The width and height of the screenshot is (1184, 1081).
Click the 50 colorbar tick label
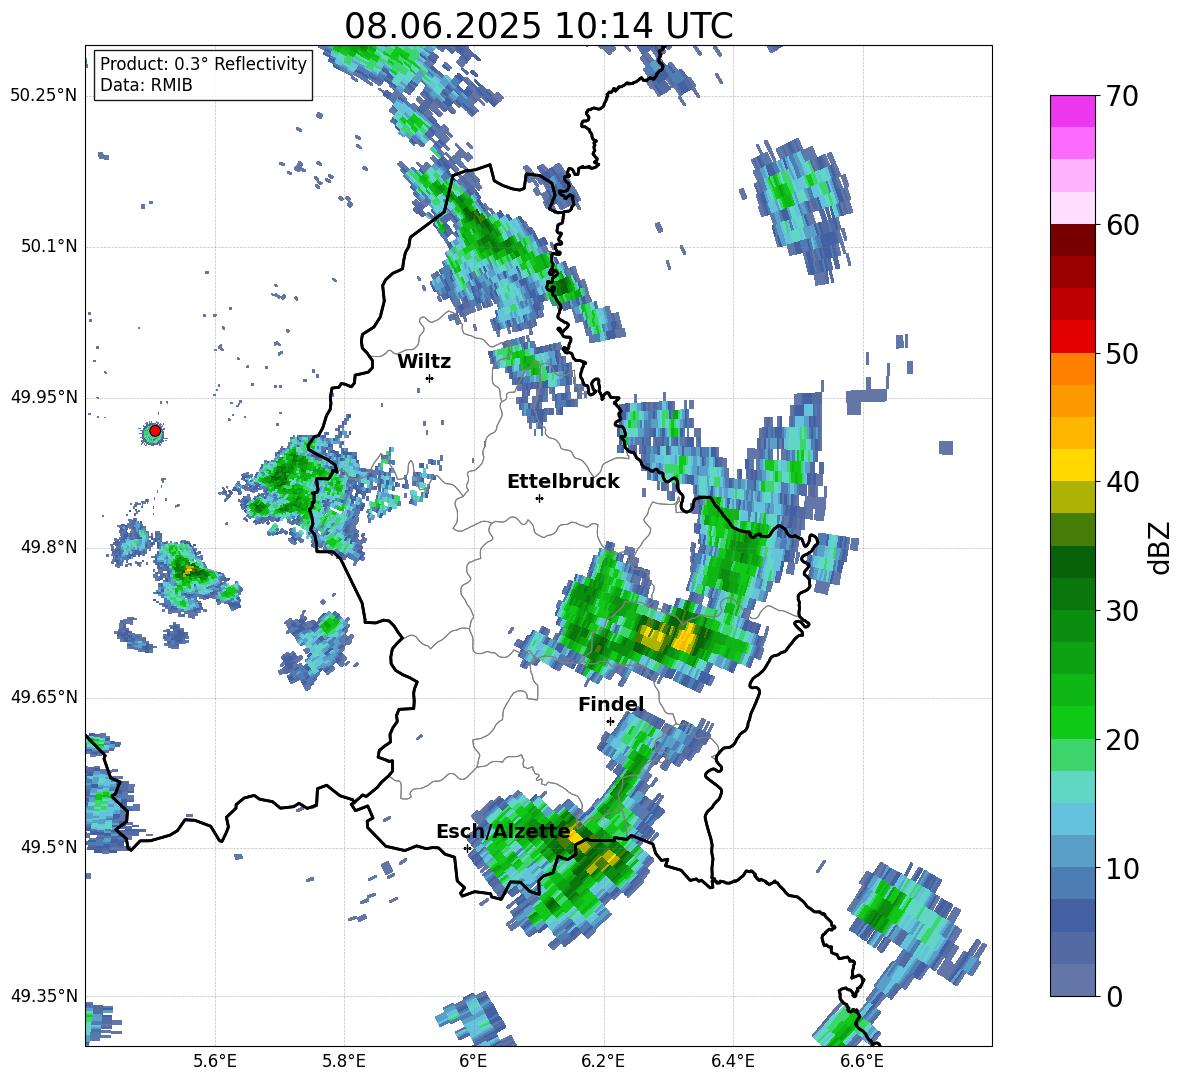point(1122,353)
